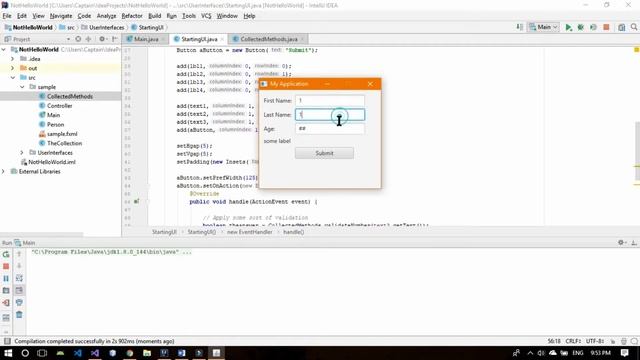Viewport: 640px width, 360px height.
Task: Select TheCollection class in project tree
Action: click(x=64, y=143)
